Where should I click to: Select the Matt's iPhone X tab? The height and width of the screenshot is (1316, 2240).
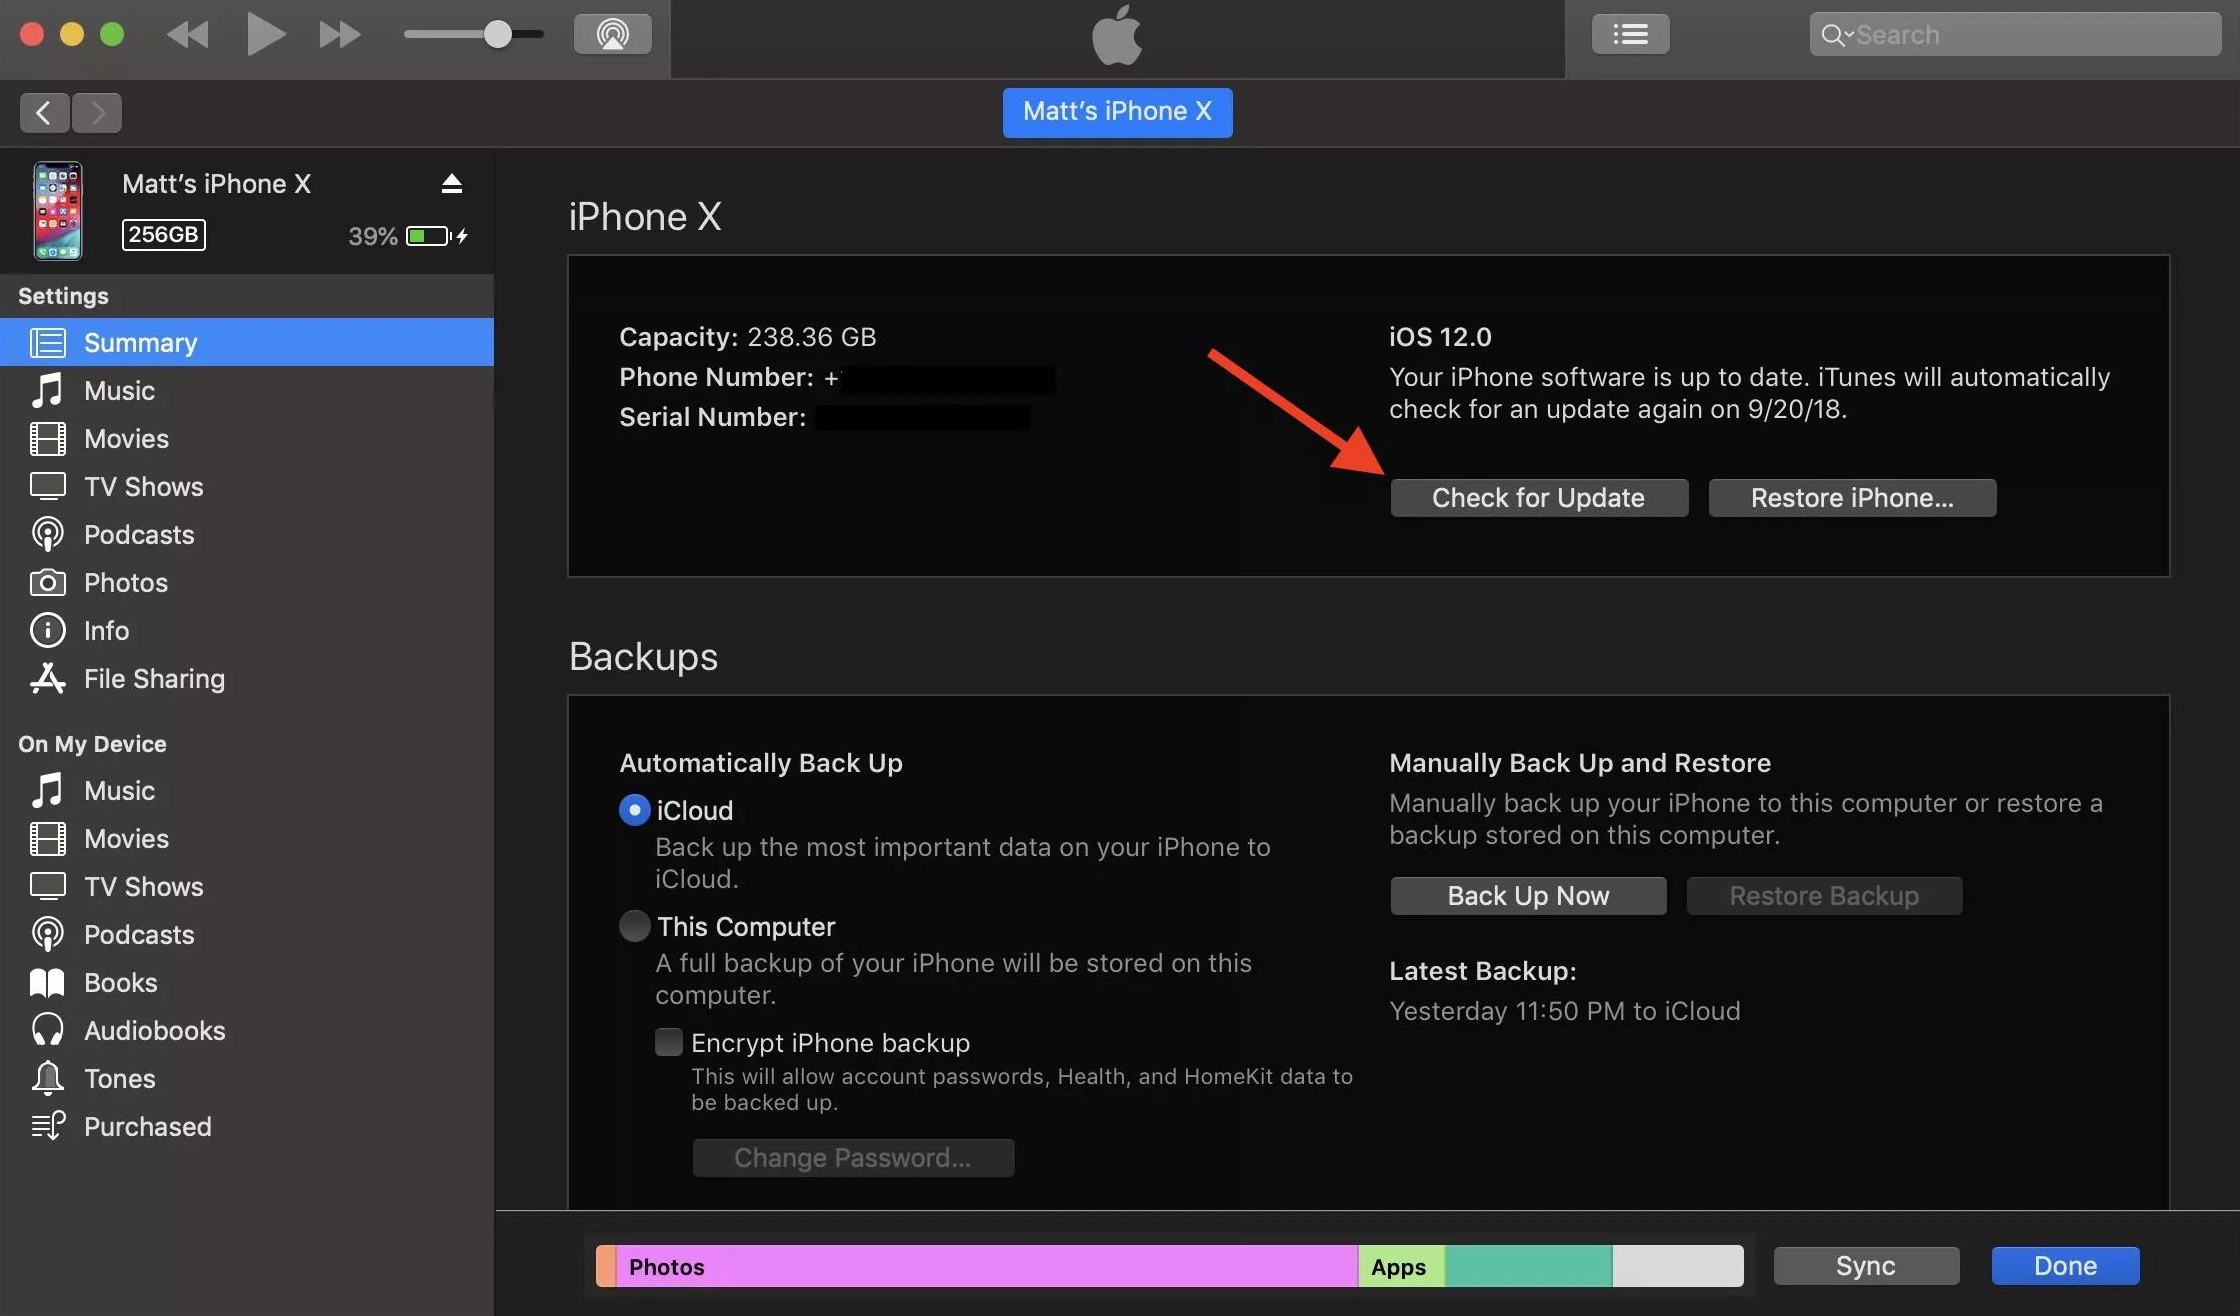coord(1117,112)
